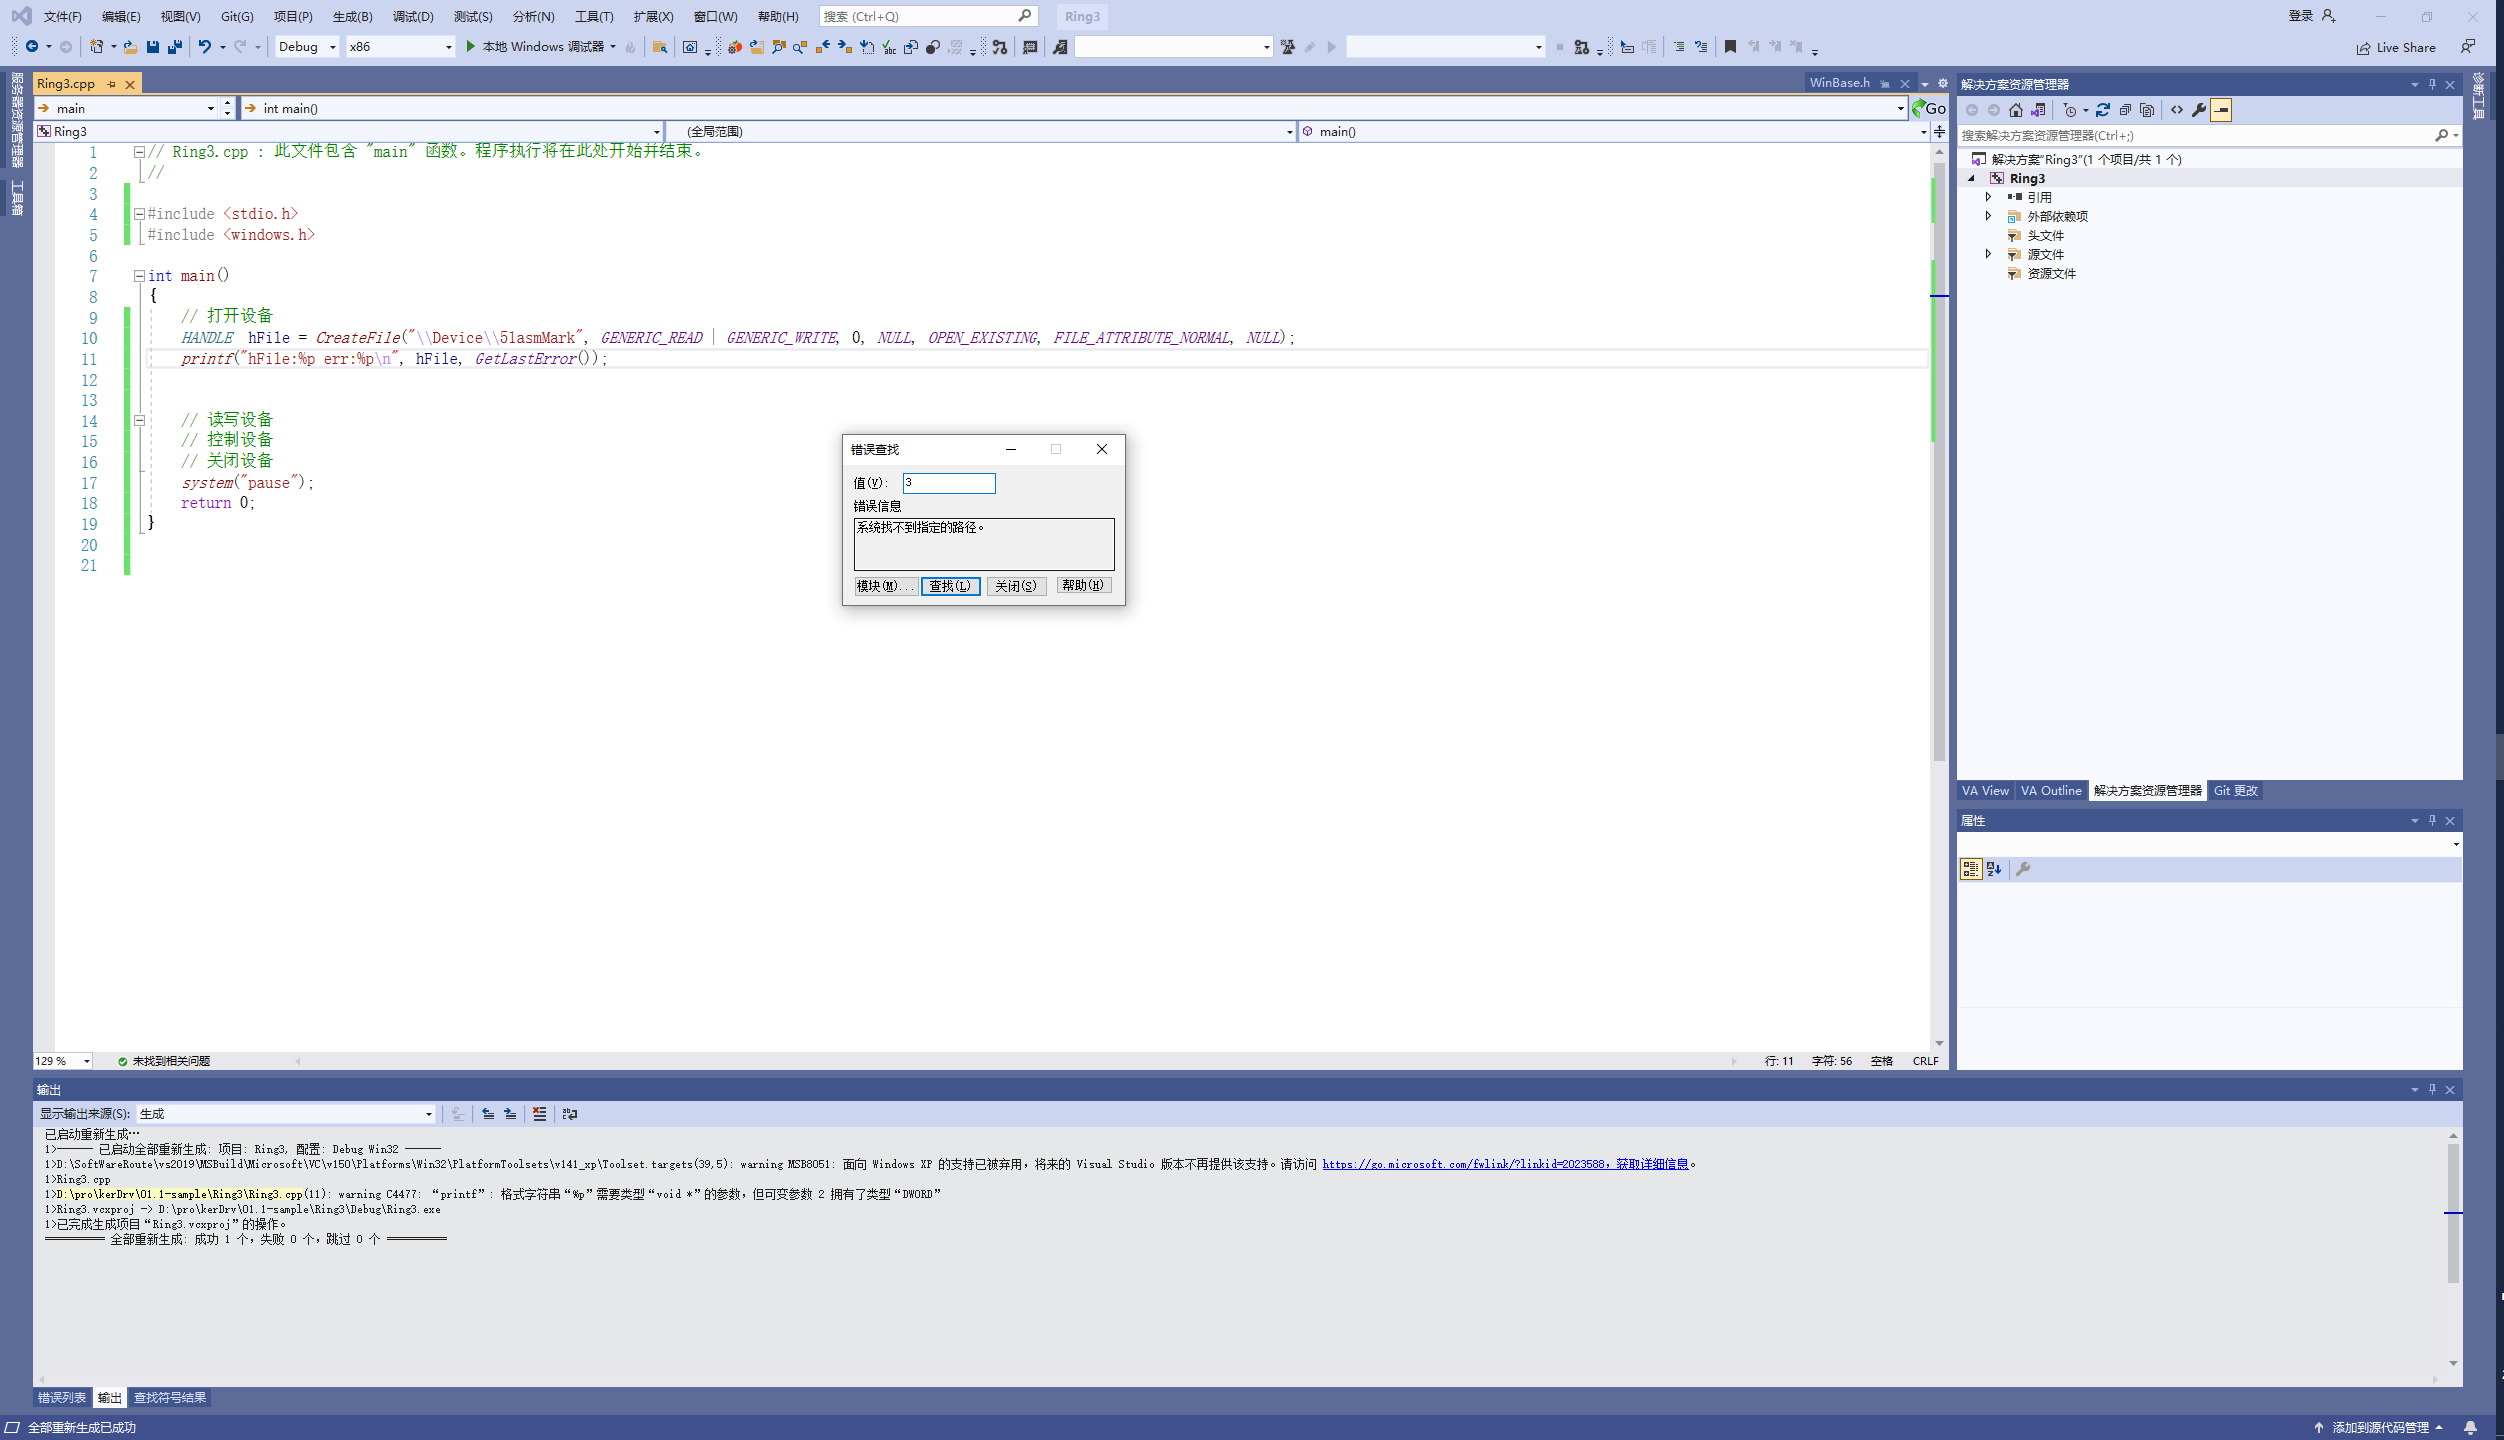2504x1440 pixels.
Task: Open the 生成(B) menu
Action: [352, 16]
